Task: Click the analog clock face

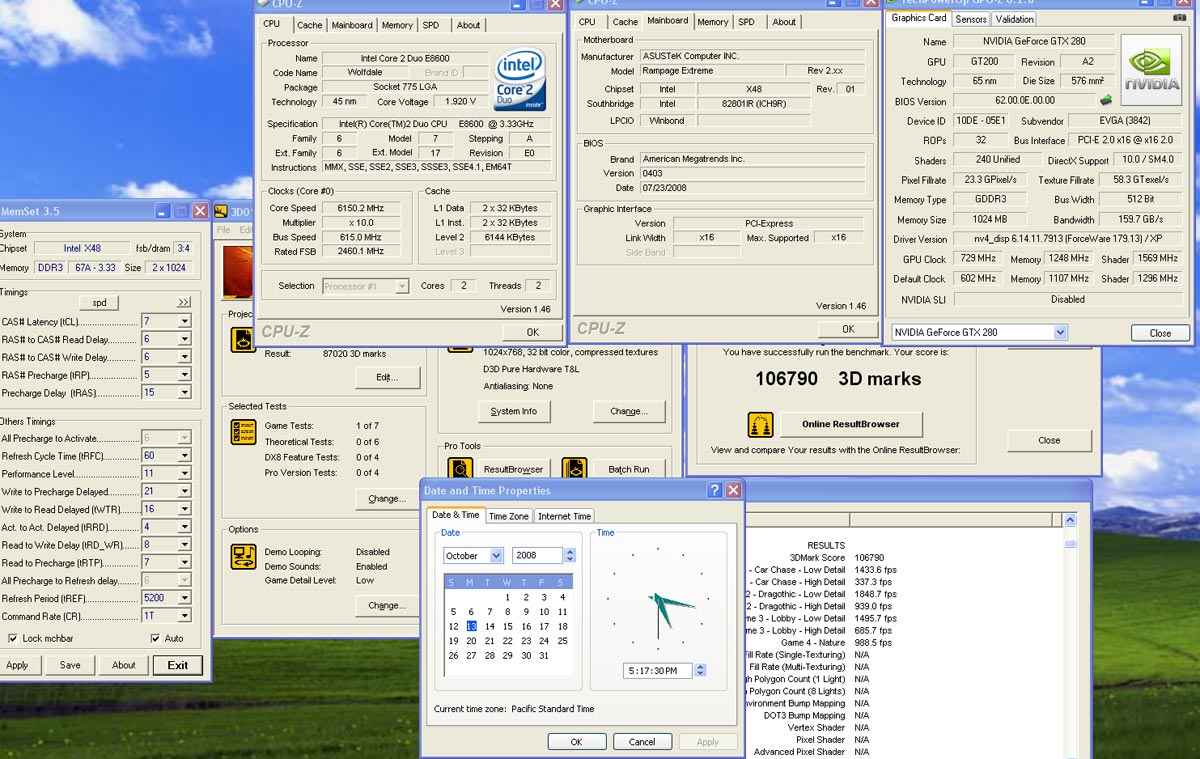Action: [x=658, y=597]
